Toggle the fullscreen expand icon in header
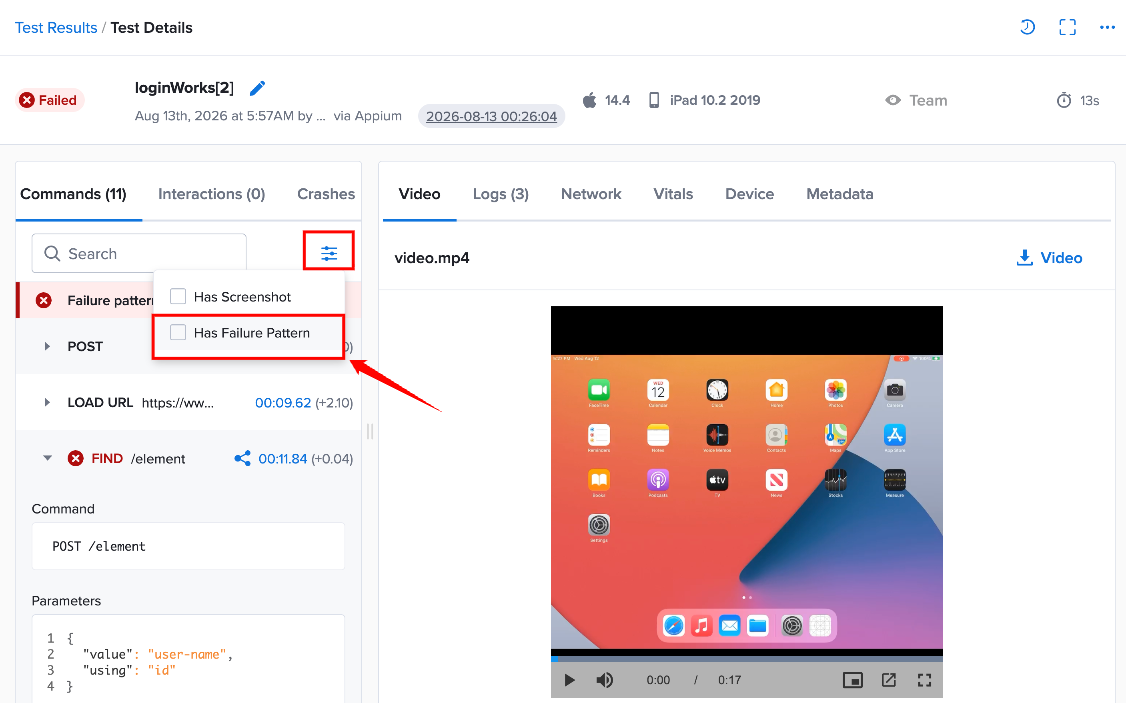 click(1068, 27)
